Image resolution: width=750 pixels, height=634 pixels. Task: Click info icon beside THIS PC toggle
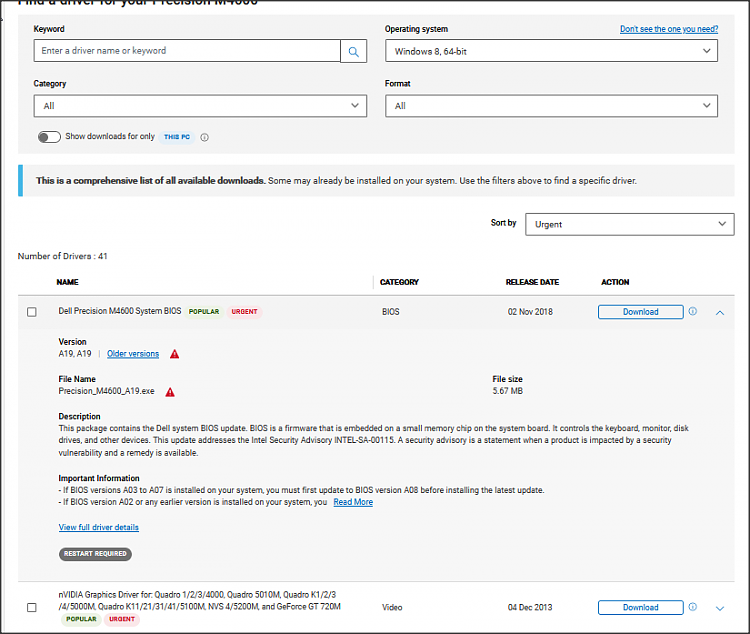204,137
